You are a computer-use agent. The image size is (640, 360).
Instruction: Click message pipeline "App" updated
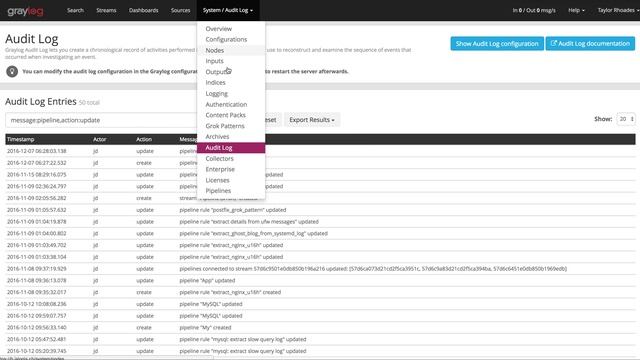207,280
